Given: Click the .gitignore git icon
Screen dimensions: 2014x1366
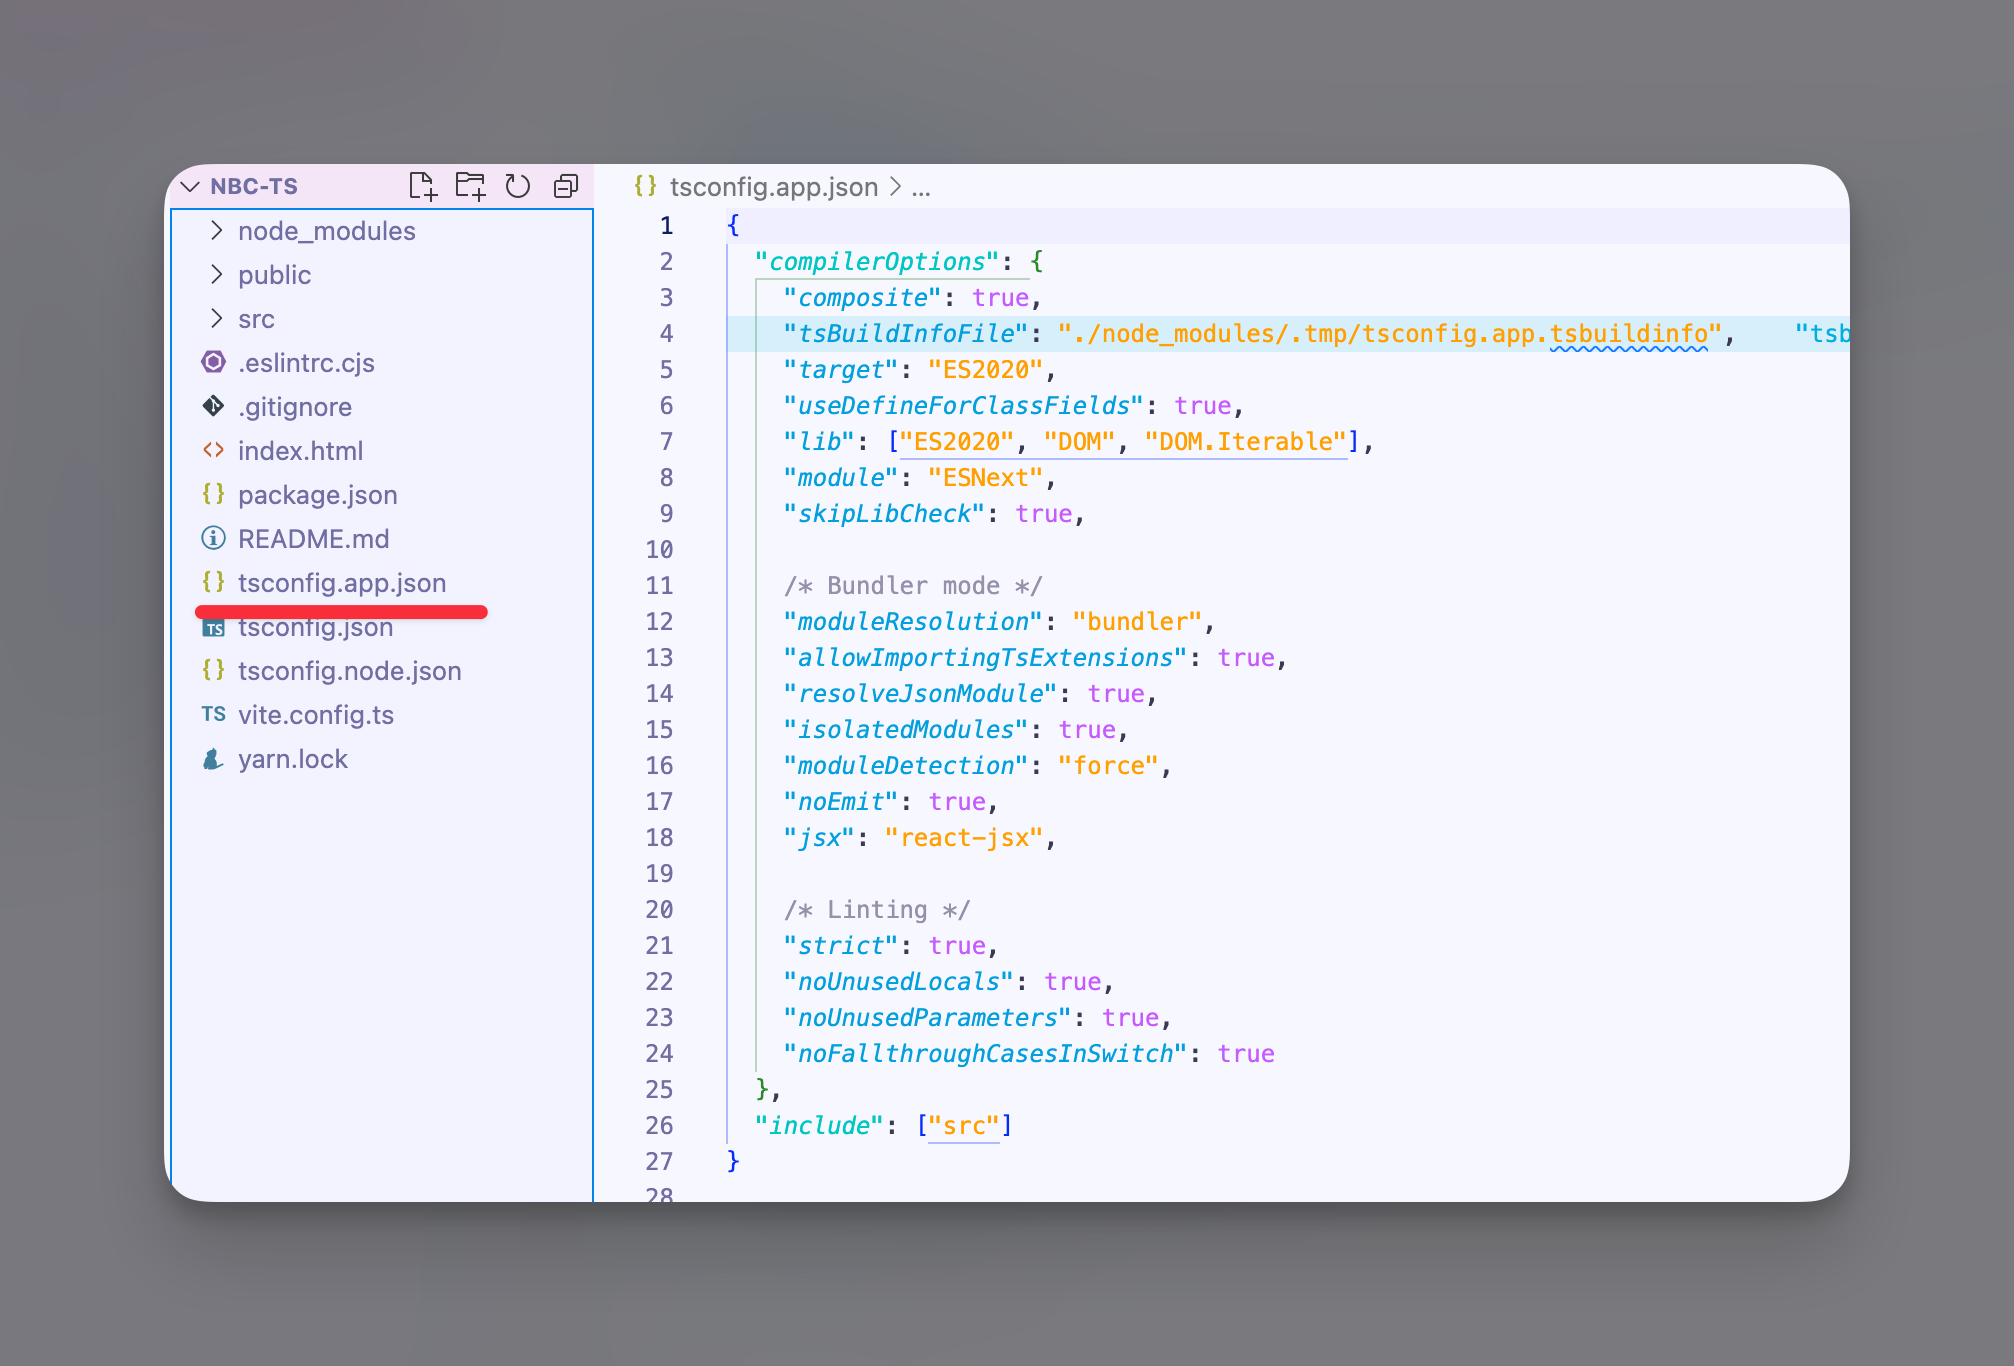Looking at the screenshot, I should coord(213,406).
